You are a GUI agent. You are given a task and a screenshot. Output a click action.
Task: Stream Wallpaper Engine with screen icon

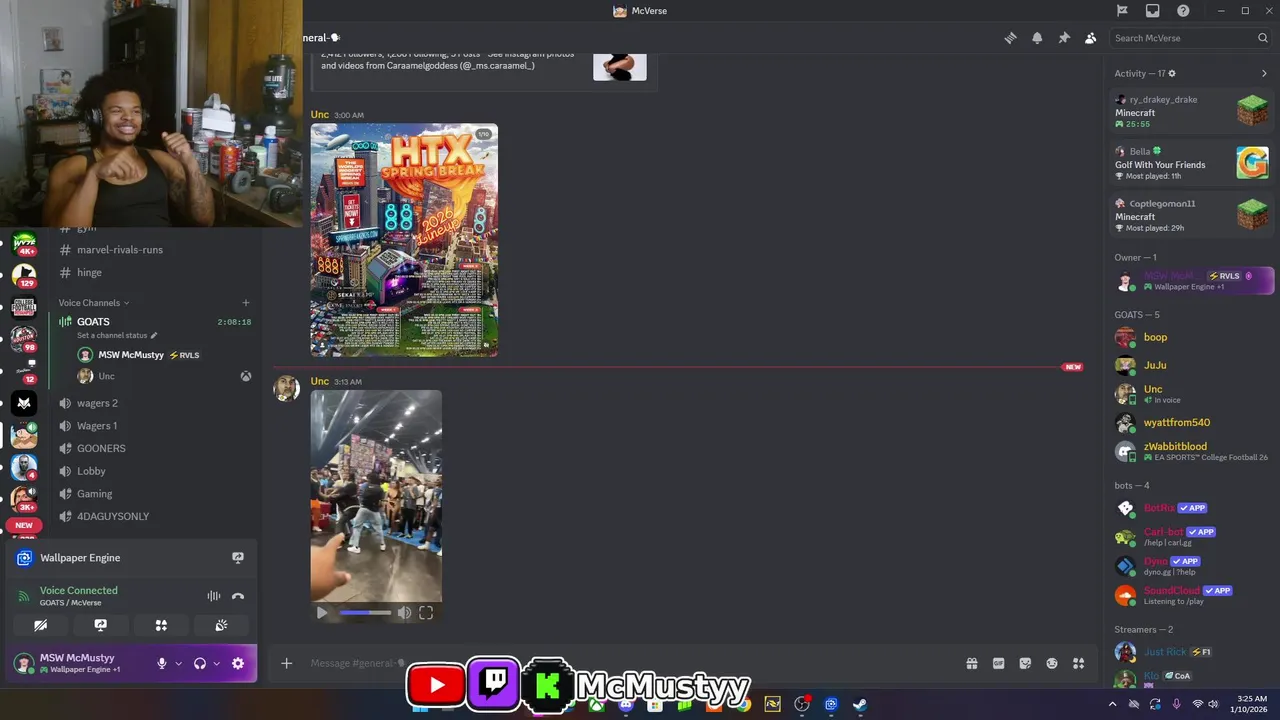238,558
